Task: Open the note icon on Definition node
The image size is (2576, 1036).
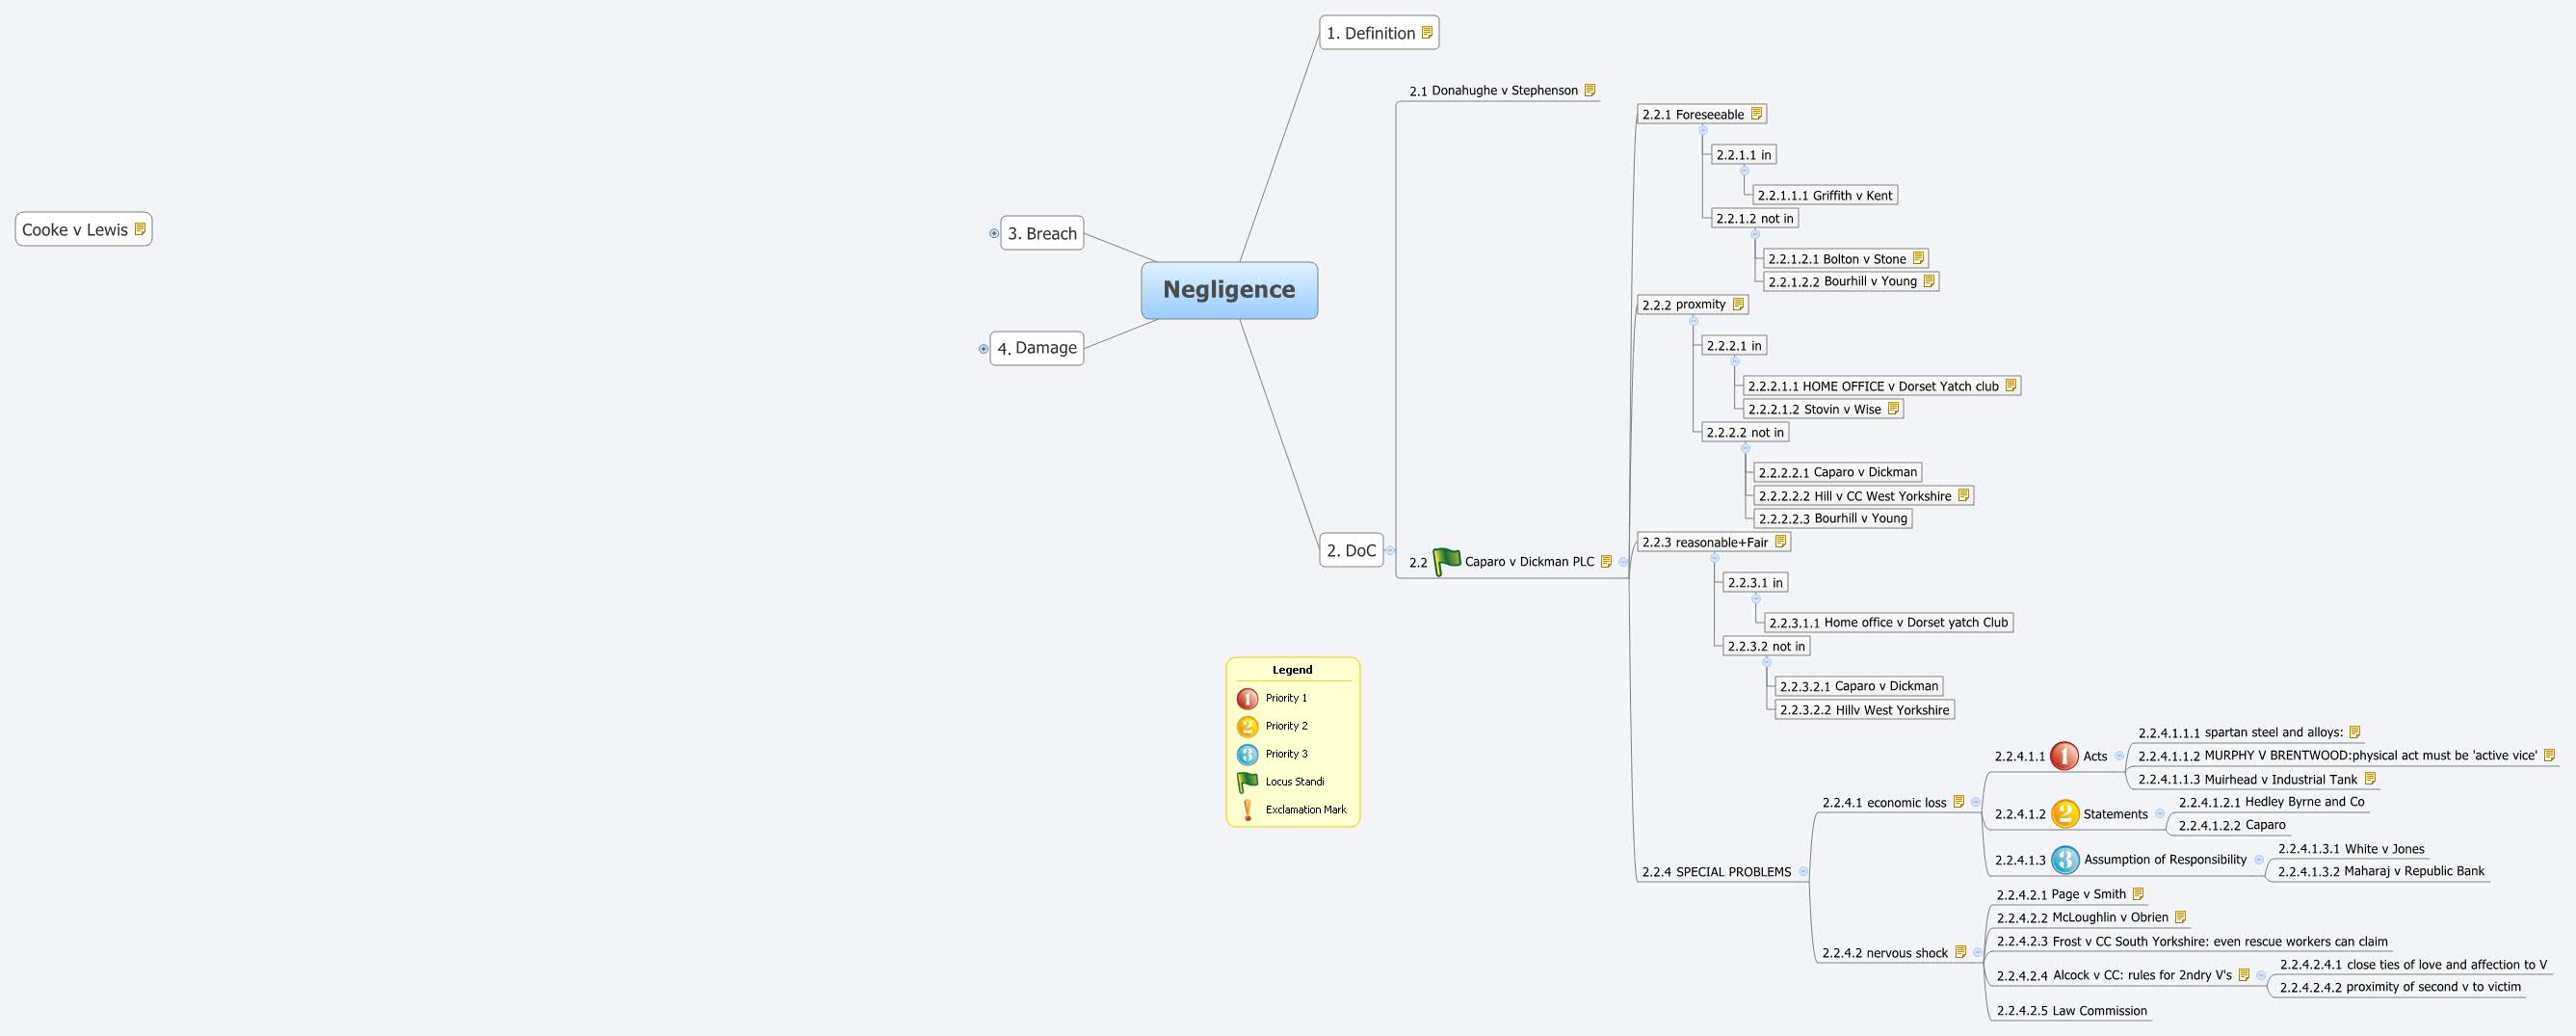Action: tap(1427, 33)
